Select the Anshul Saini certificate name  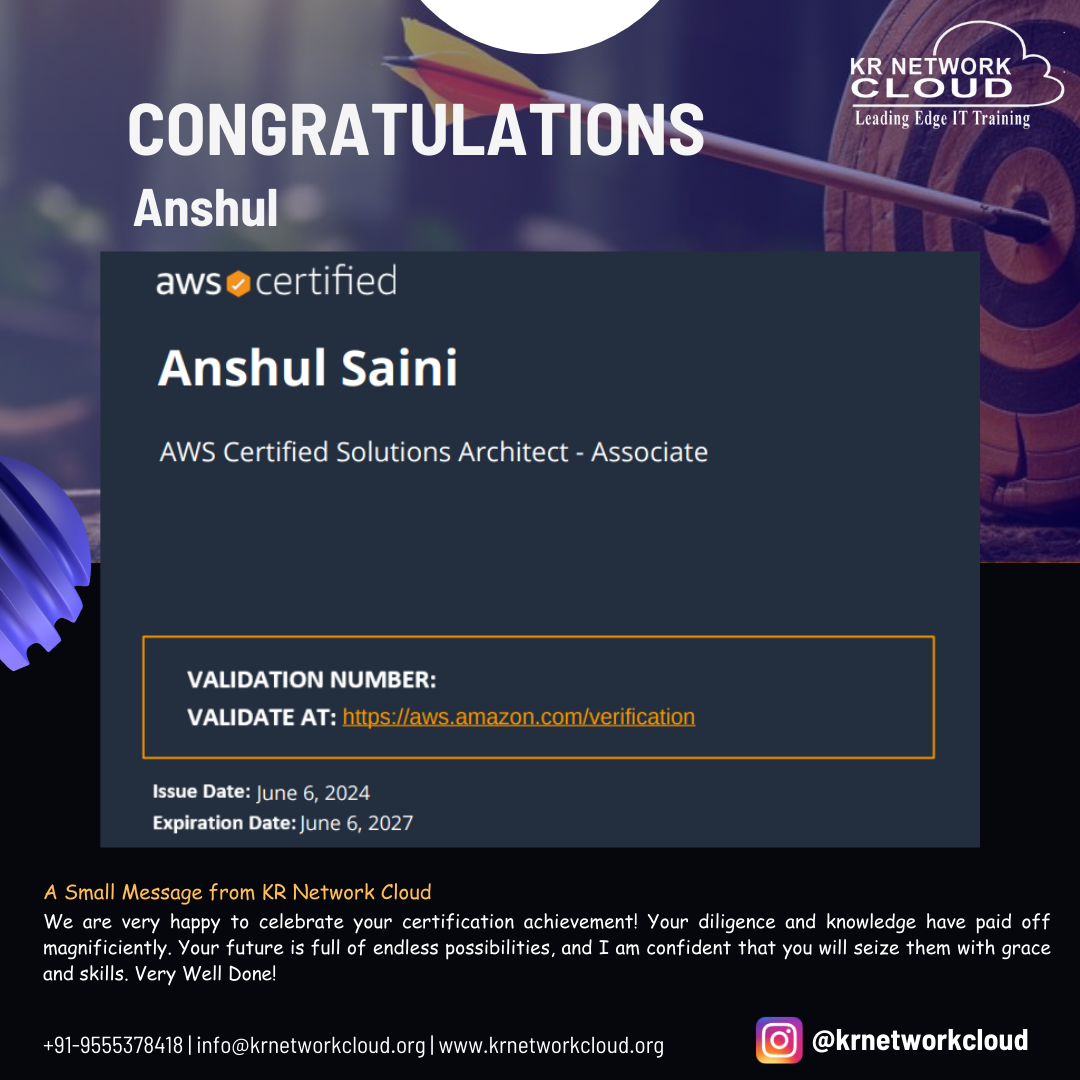tap(307, 367)
